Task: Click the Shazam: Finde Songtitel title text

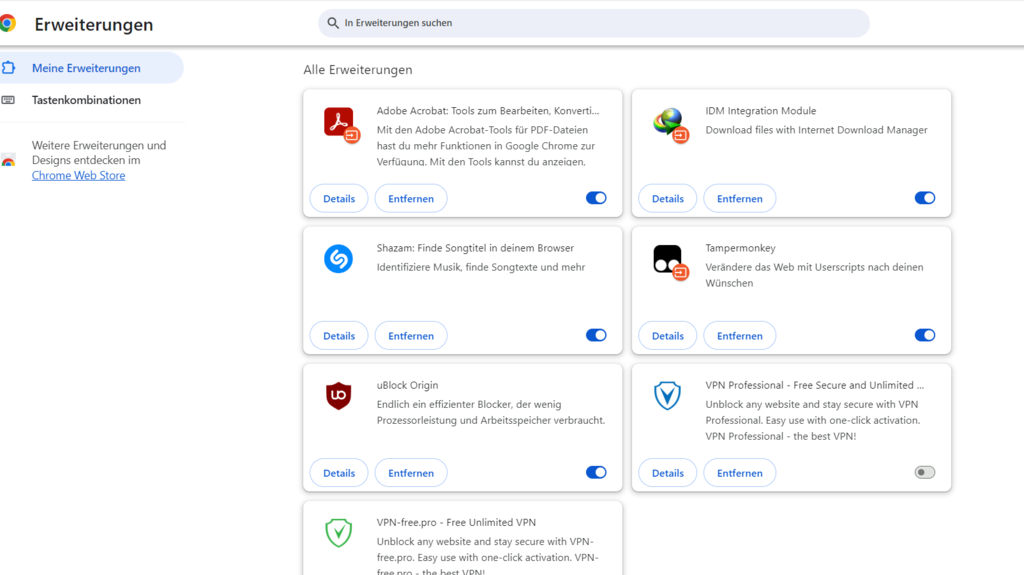Action: coord(475,248)
